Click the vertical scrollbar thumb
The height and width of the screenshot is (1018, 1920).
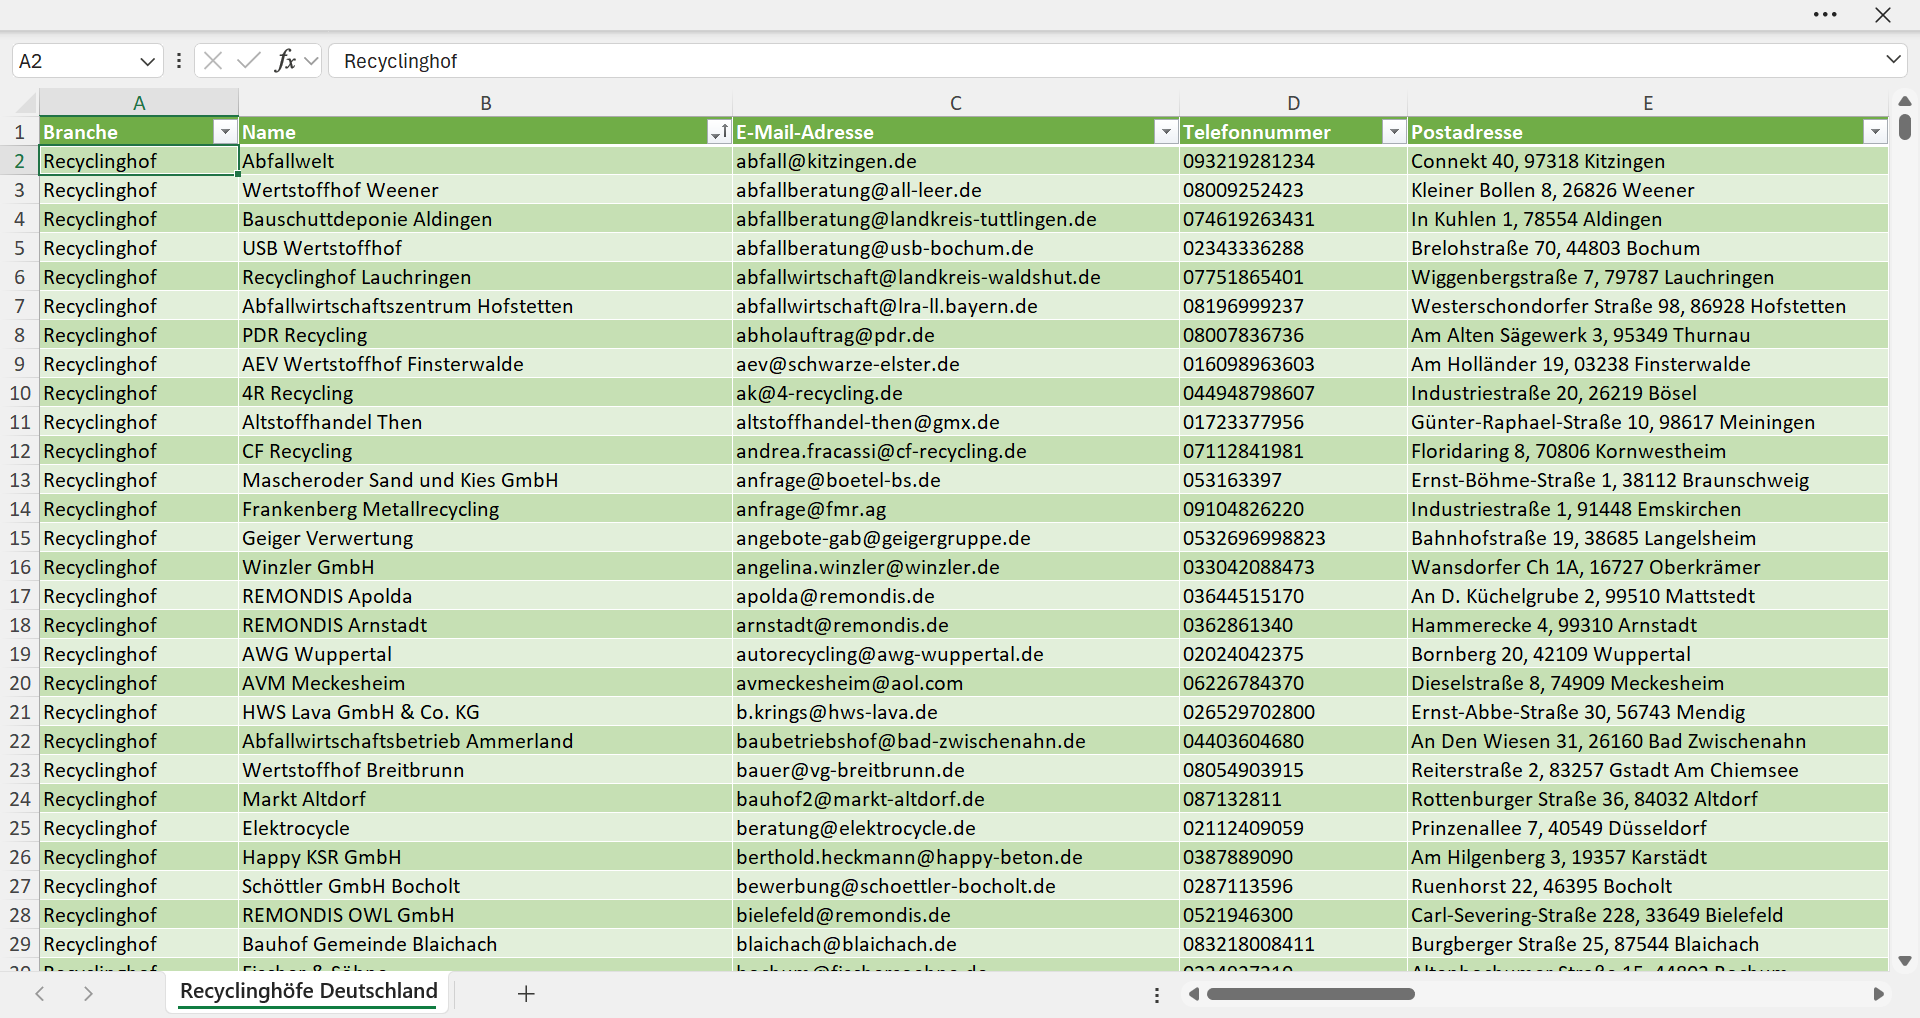point(1905,126)
